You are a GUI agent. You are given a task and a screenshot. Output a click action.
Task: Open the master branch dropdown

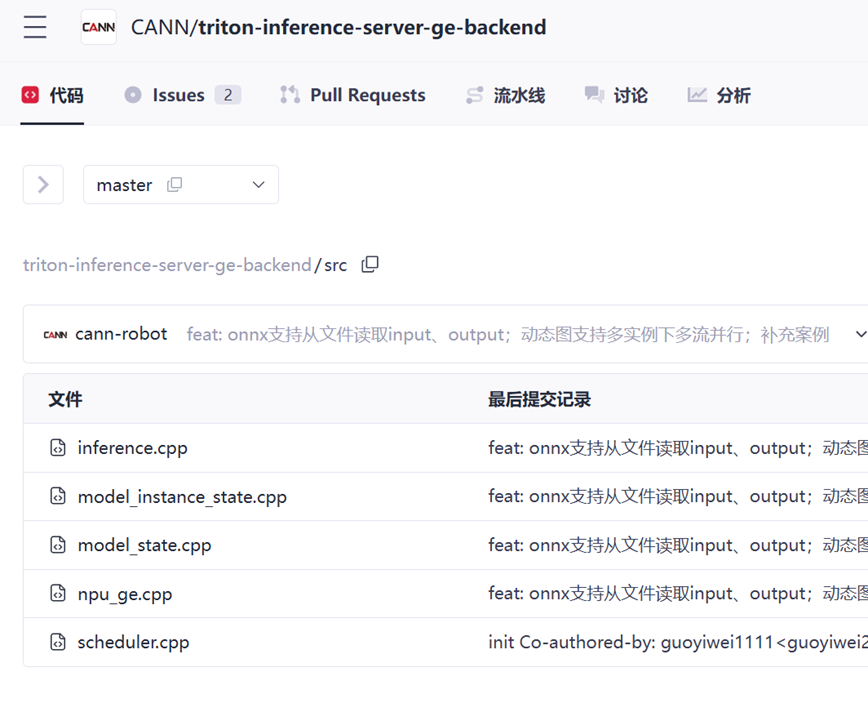(x=257, y=185)
